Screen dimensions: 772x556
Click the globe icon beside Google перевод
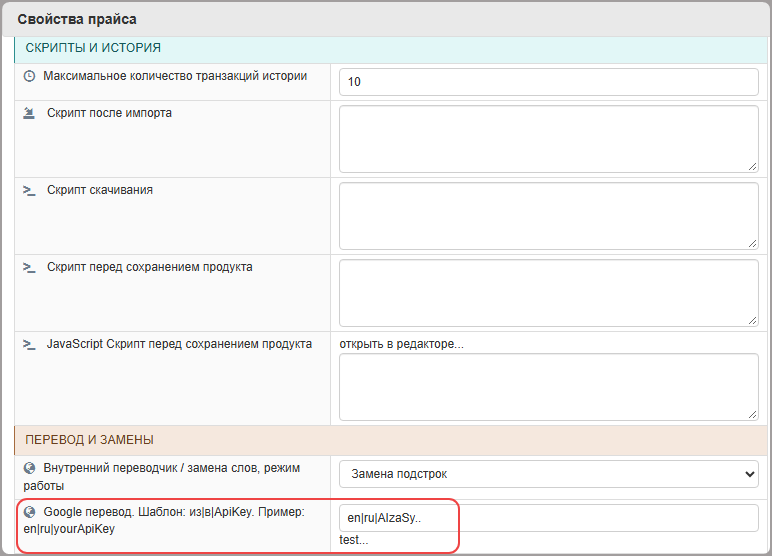(30, 512)
